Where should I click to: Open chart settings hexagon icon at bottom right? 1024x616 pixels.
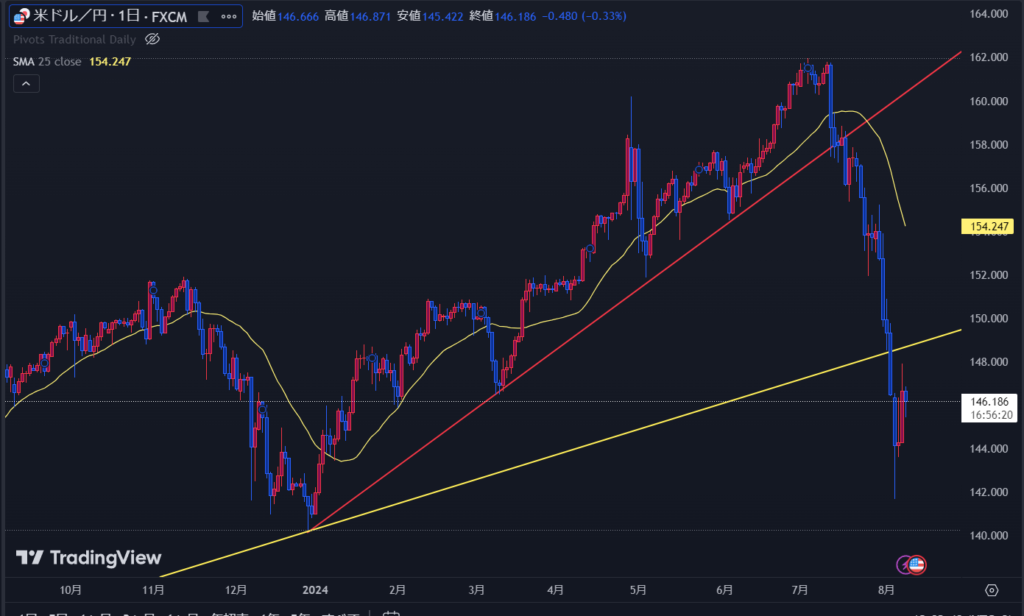coord(991,590)
